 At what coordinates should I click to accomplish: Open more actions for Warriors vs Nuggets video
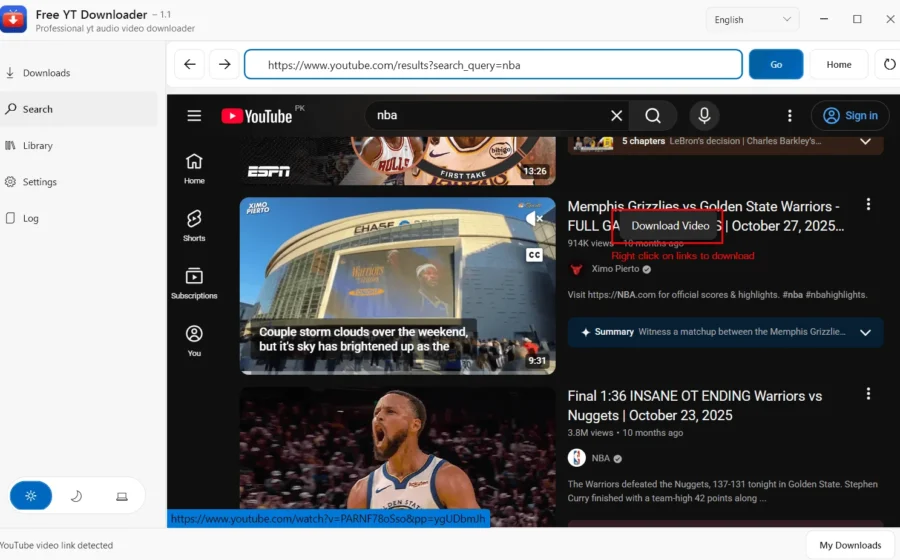pyautogui.click(x=868, y=394)
